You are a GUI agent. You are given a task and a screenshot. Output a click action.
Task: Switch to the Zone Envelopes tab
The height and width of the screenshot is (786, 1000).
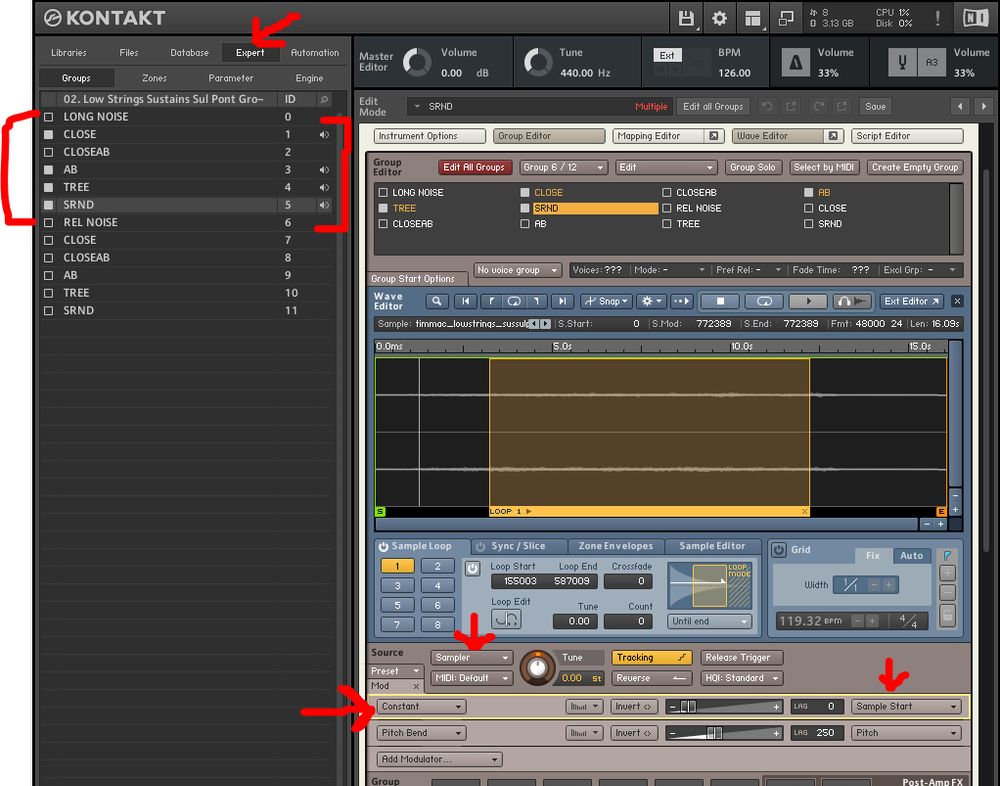coord(615,546)
